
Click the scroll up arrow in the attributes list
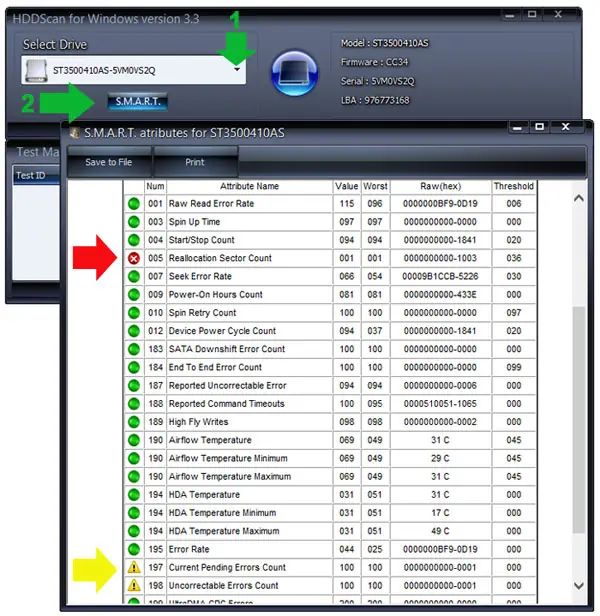point(578,198)
